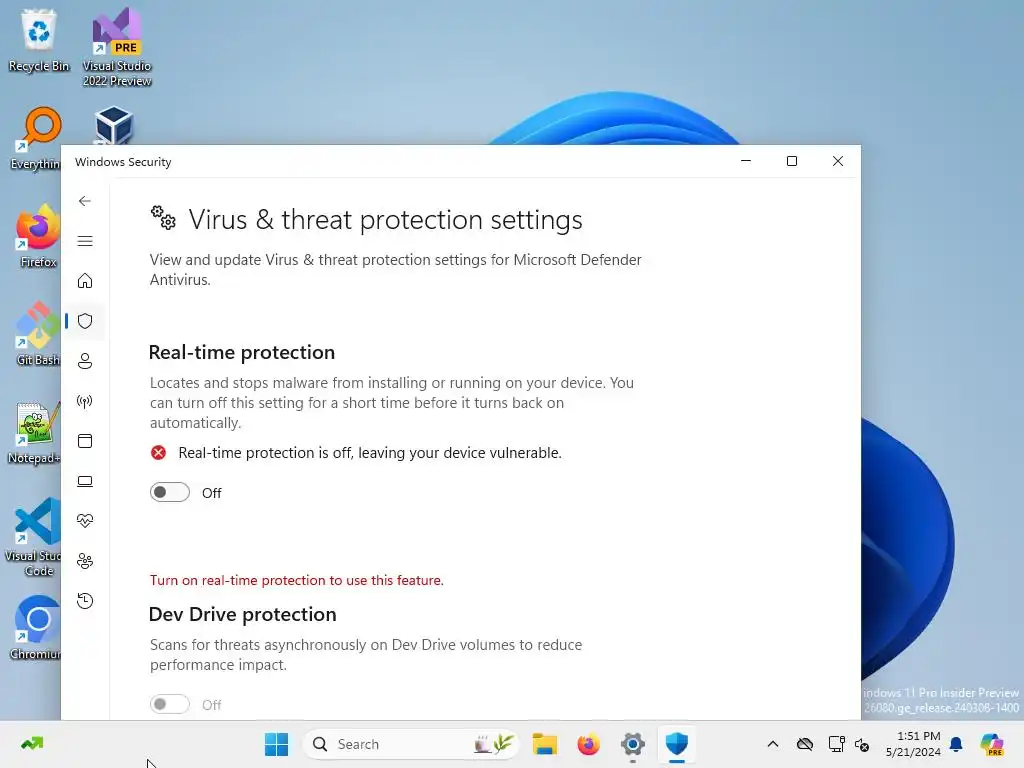Open the notifications bell icon

[956, 744]
